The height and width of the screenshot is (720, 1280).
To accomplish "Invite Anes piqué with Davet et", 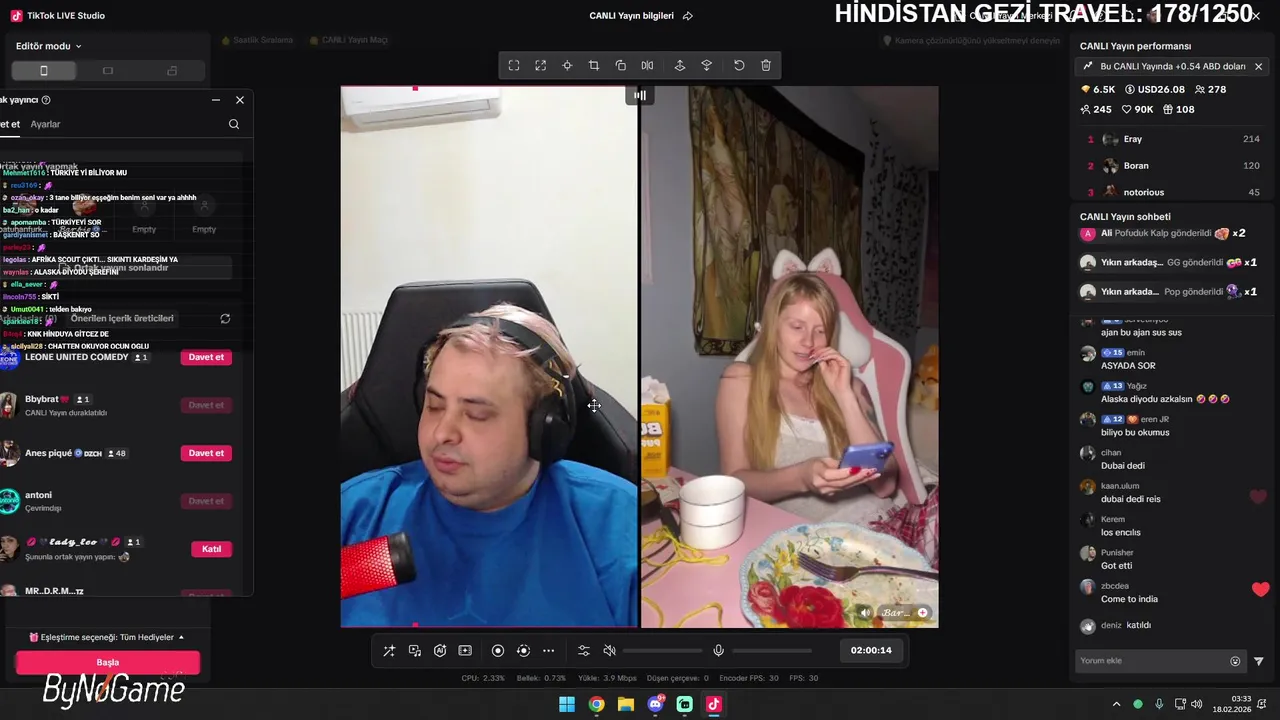I will click(x=206, y=453).
